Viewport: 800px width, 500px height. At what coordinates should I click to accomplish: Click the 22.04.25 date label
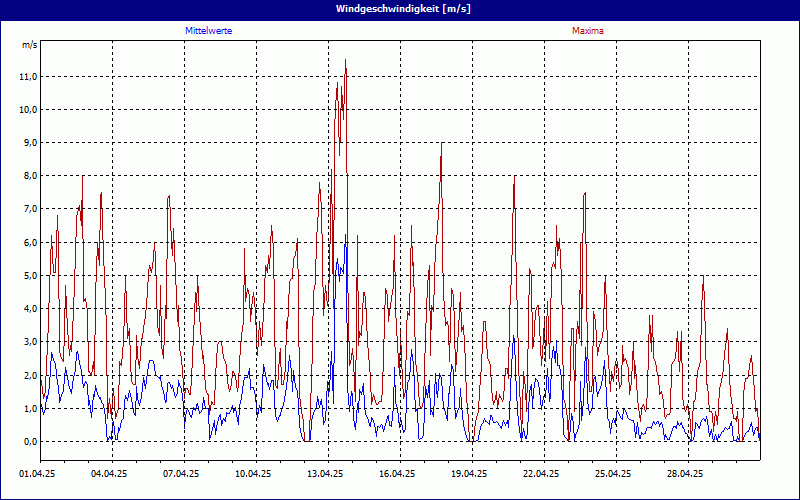[x=541, y=474]
